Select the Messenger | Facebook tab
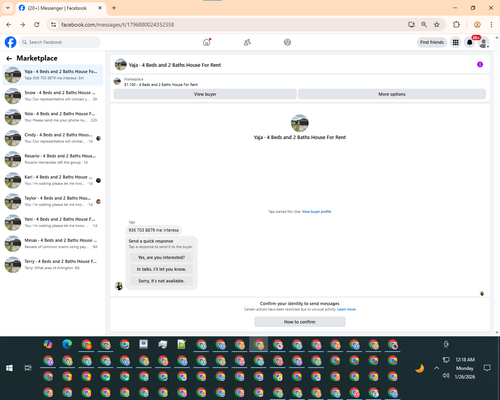The width and height of the screenshot is (500, 400). point(61,8)
